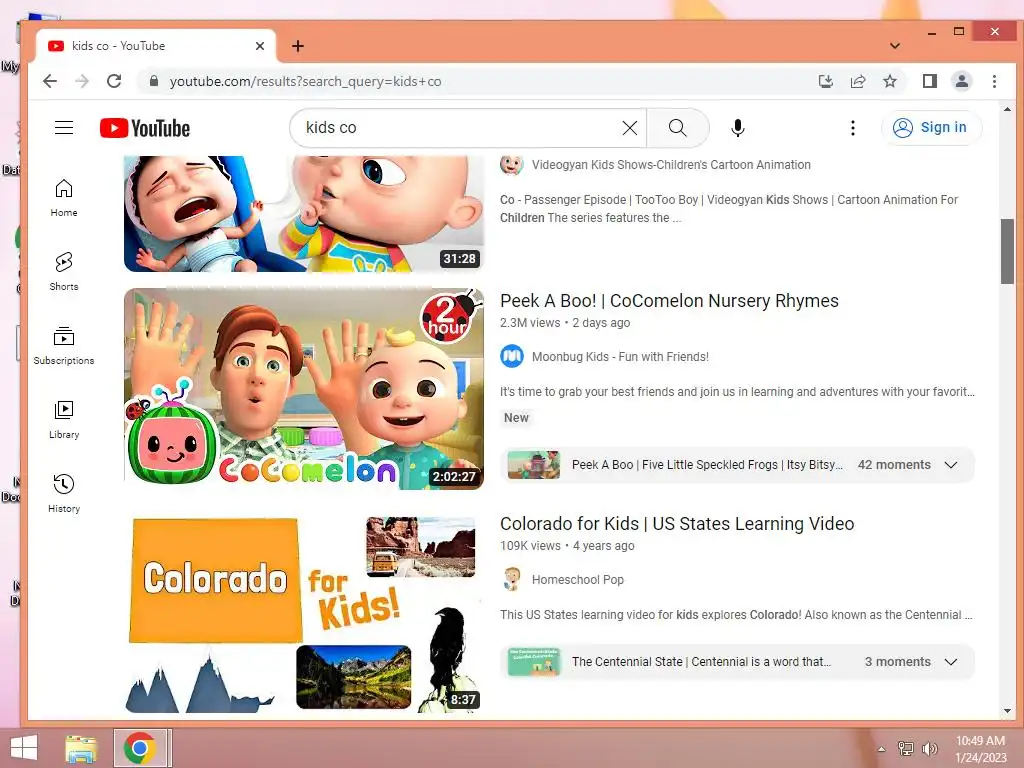Click the volume speaker tray icon
1024x768 pixels.
(929, 748)
